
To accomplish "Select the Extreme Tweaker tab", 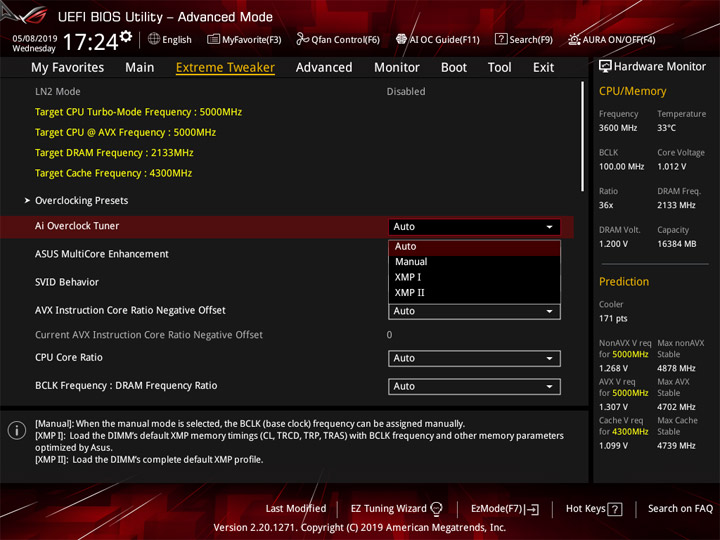I will pyautogui.click(x=225, y=68).
